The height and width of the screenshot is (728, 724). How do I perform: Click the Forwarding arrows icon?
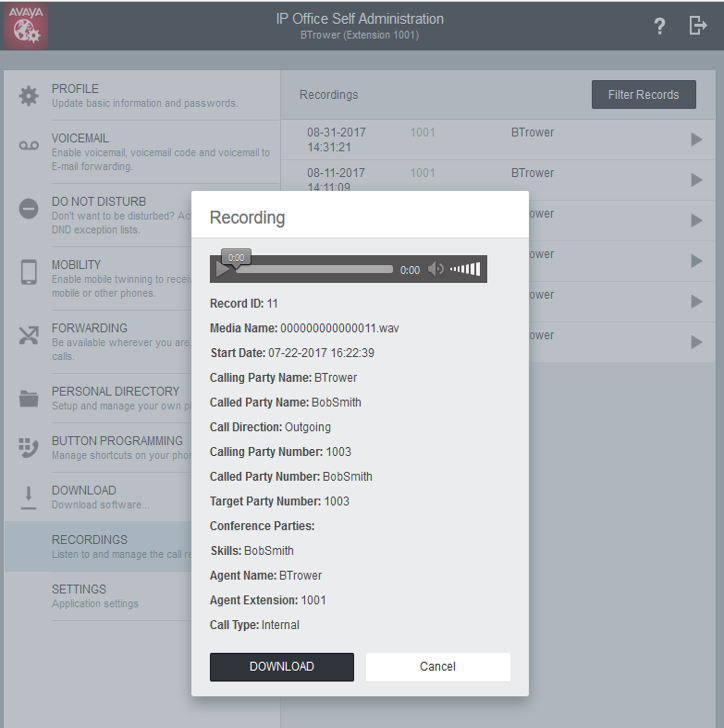point(29,335)
